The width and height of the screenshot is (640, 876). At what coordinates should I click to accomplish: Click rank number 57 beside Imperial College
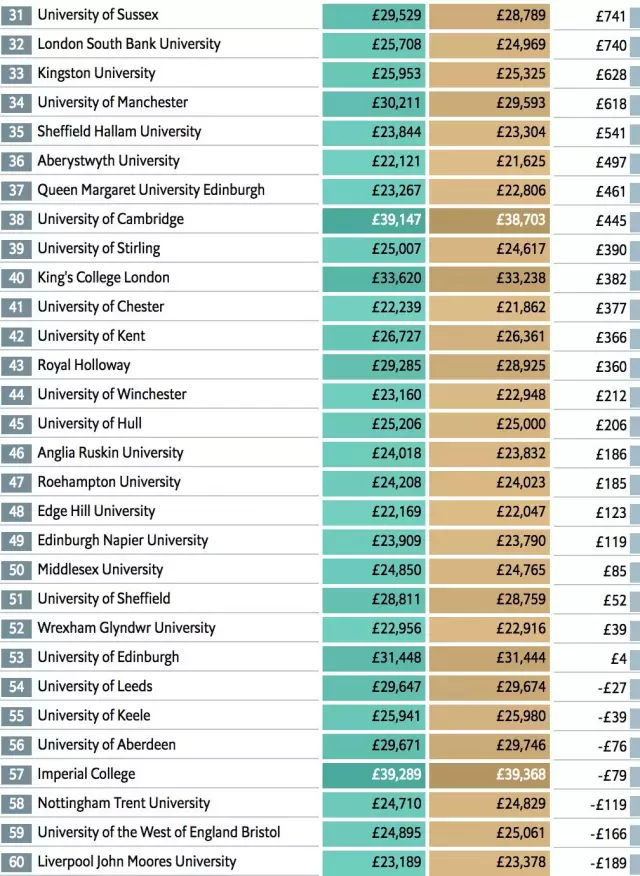coord(16,774)
